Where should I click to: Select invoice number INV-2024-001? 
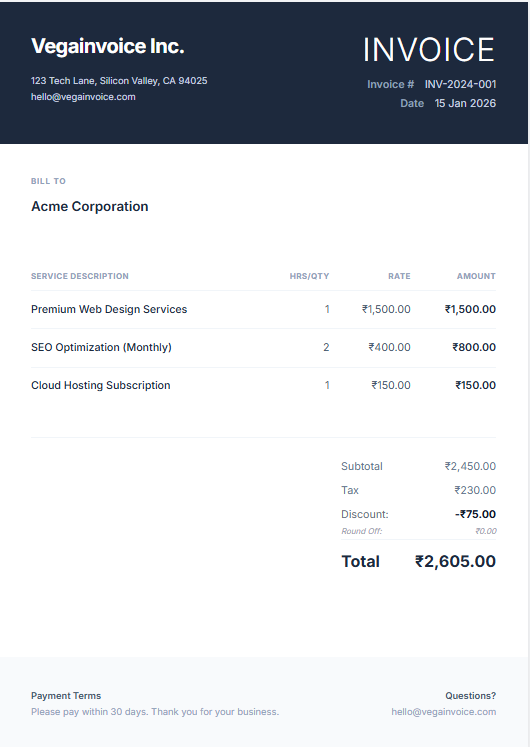(x=460, y=84)
